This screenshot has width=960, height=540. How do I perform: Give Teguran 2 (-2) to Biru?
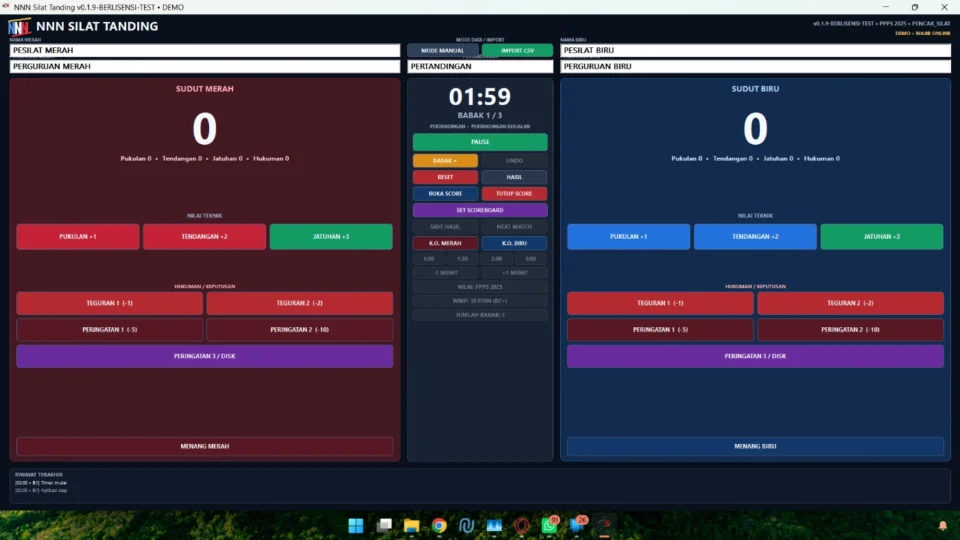[x=850, y=303]
